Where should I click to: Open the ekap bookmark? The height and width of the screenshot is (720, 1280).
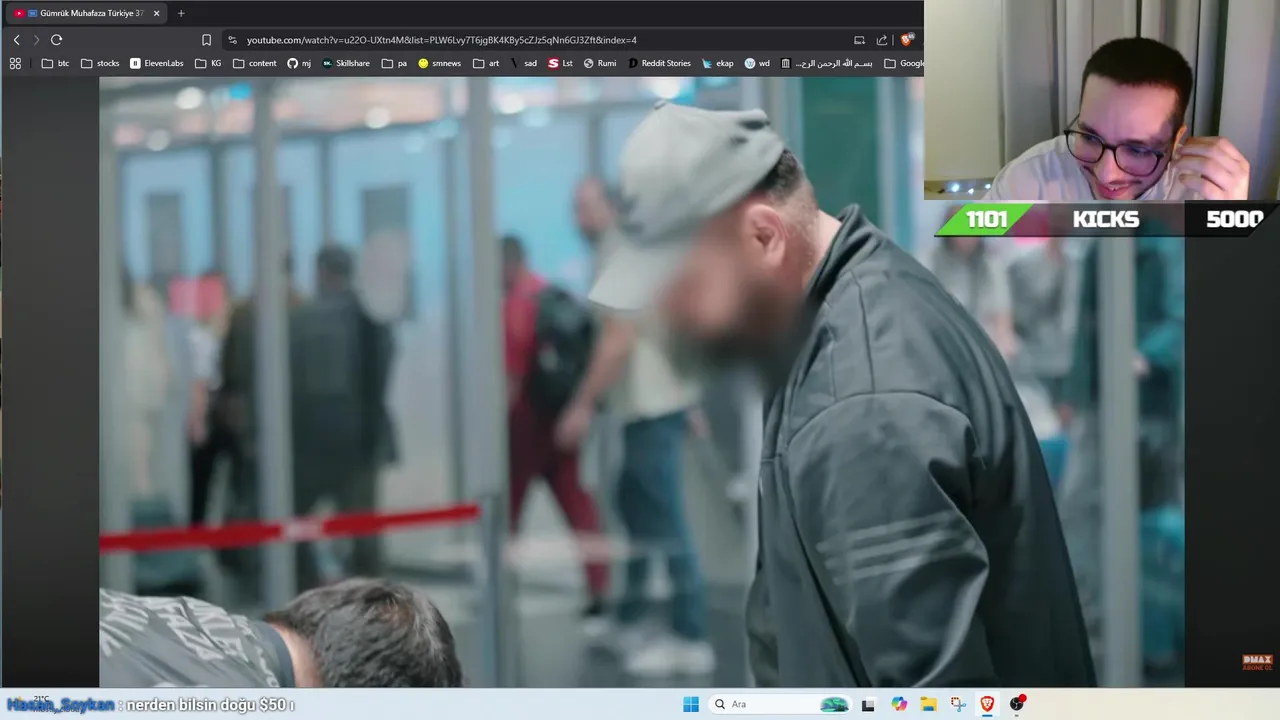[x=717, y=63]
